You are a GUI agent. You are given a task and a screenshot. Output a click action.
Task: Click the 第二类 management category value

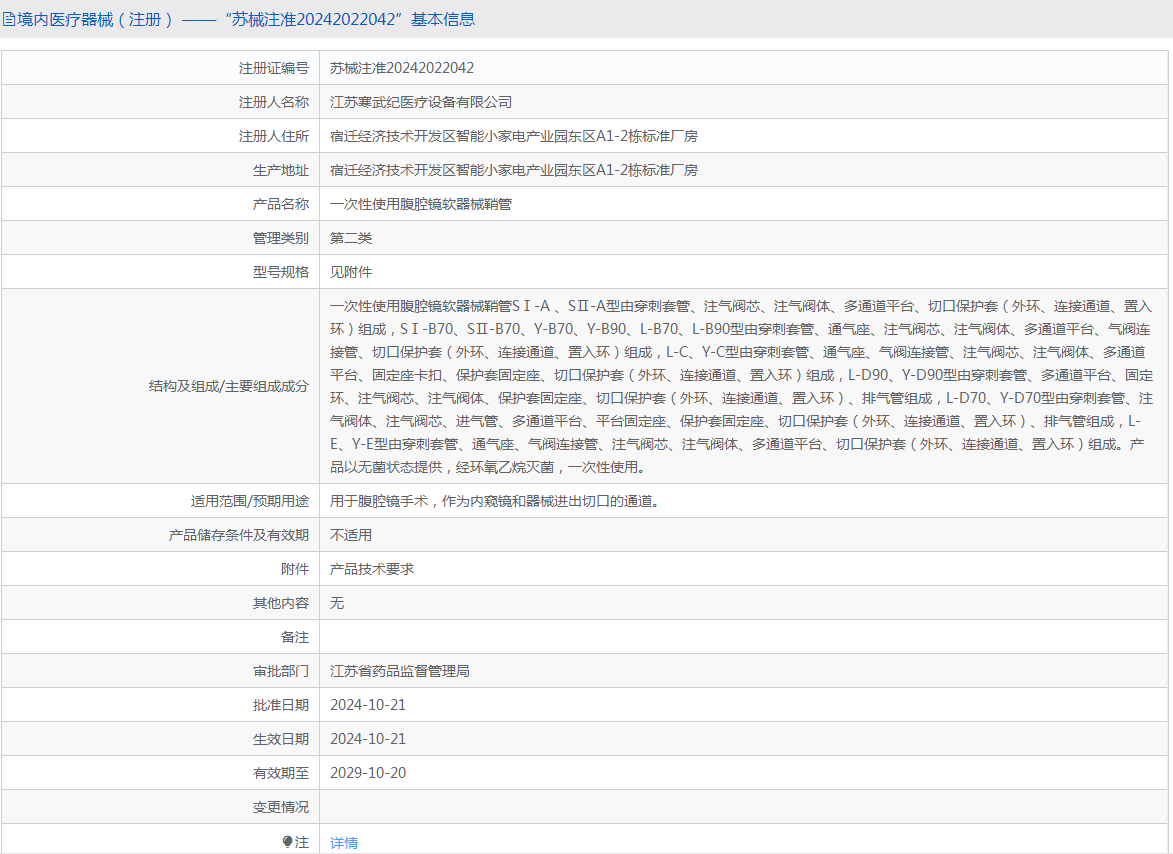click(351, 238)
